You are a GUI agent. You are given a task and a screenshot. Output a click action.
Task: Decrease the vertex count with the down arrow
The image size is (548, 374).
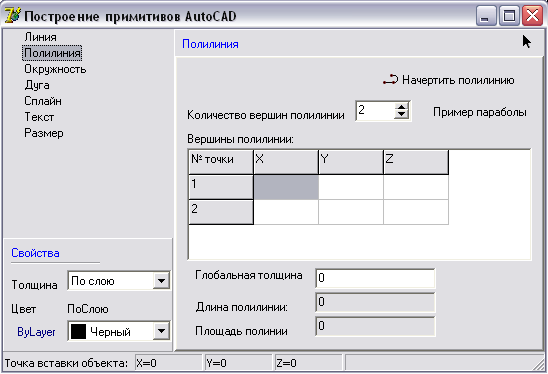[x=402, y=115]
